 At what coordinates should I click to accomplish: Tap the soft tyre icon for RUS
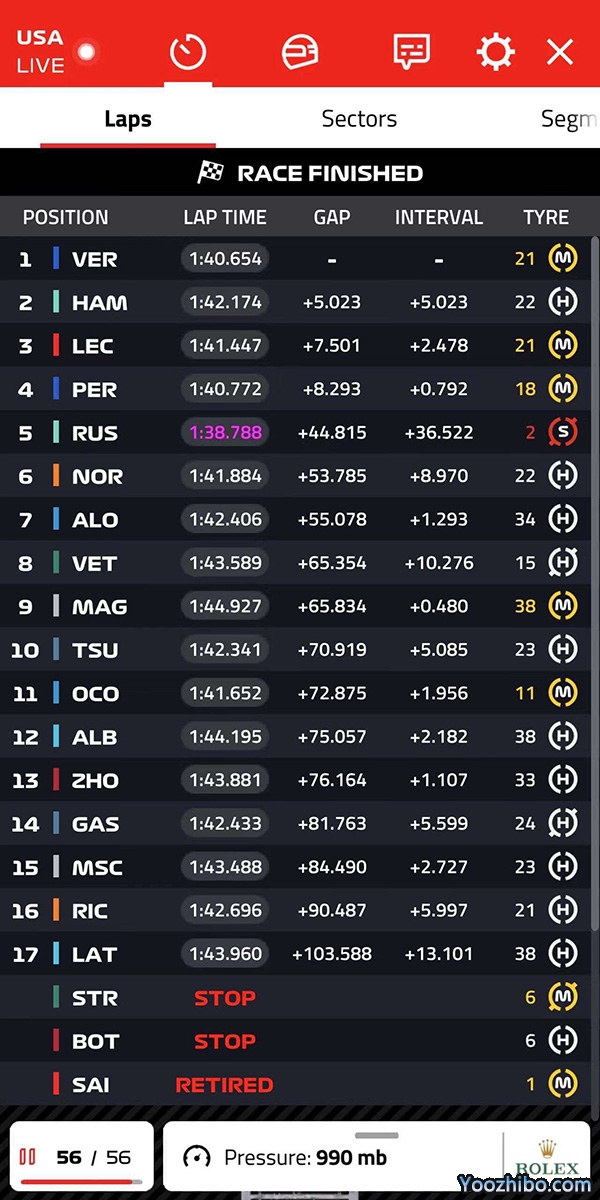563,433
